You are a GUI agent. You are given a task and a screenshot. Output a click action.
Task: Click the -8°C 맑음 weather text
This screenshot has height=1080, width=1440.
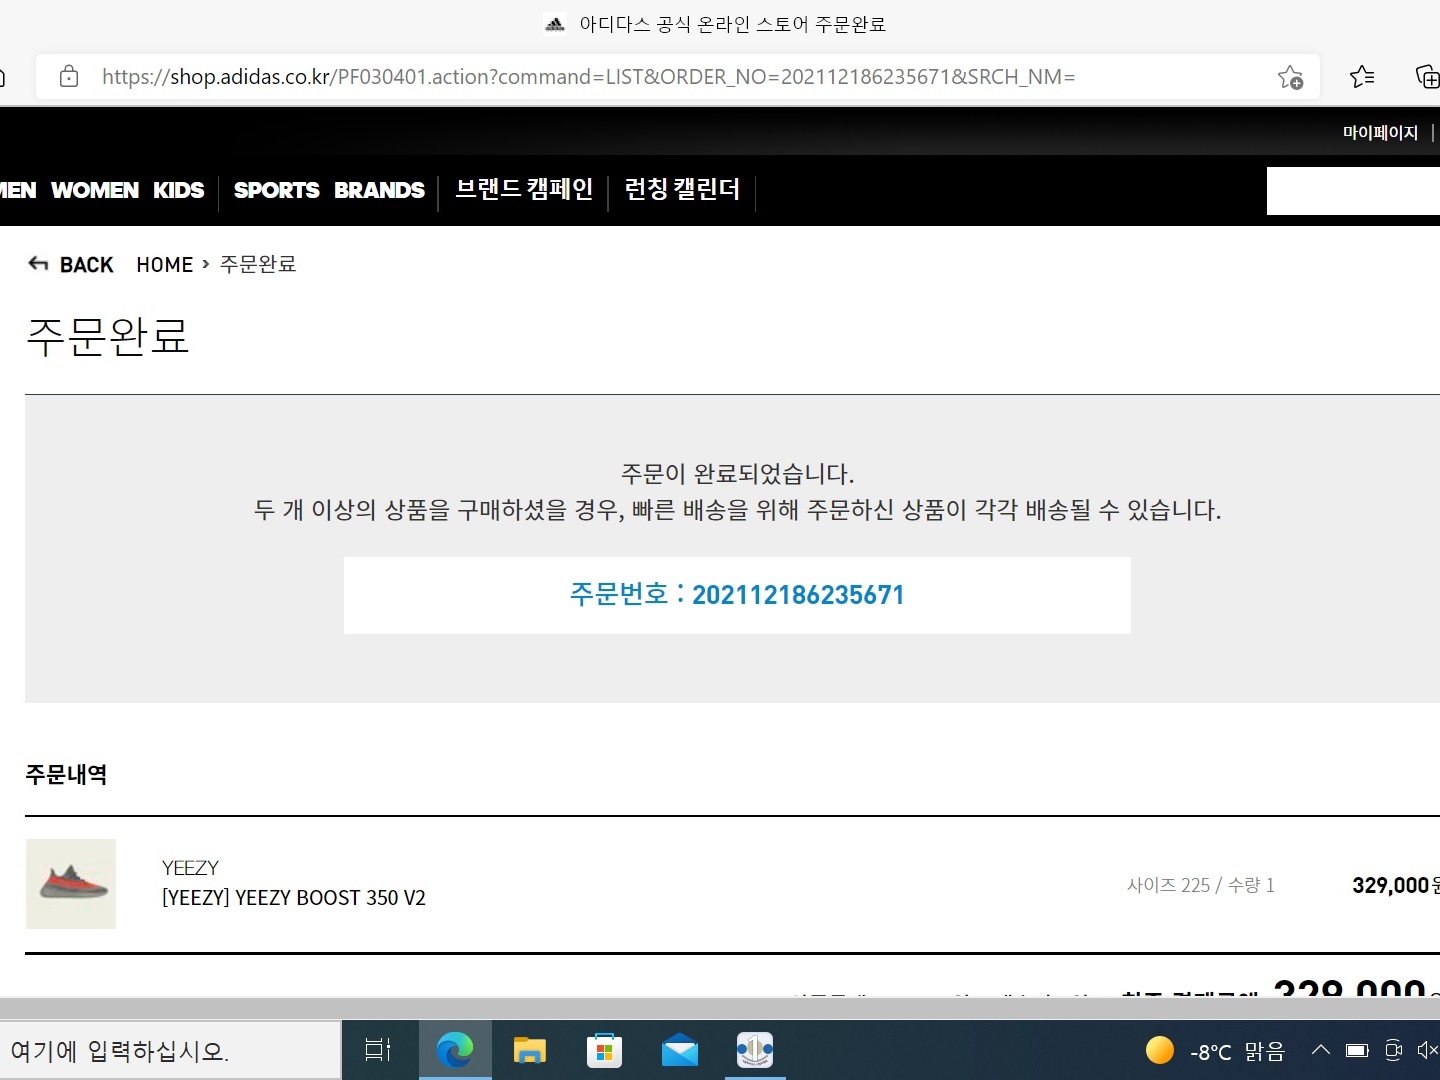[x=1237, y=1051]
